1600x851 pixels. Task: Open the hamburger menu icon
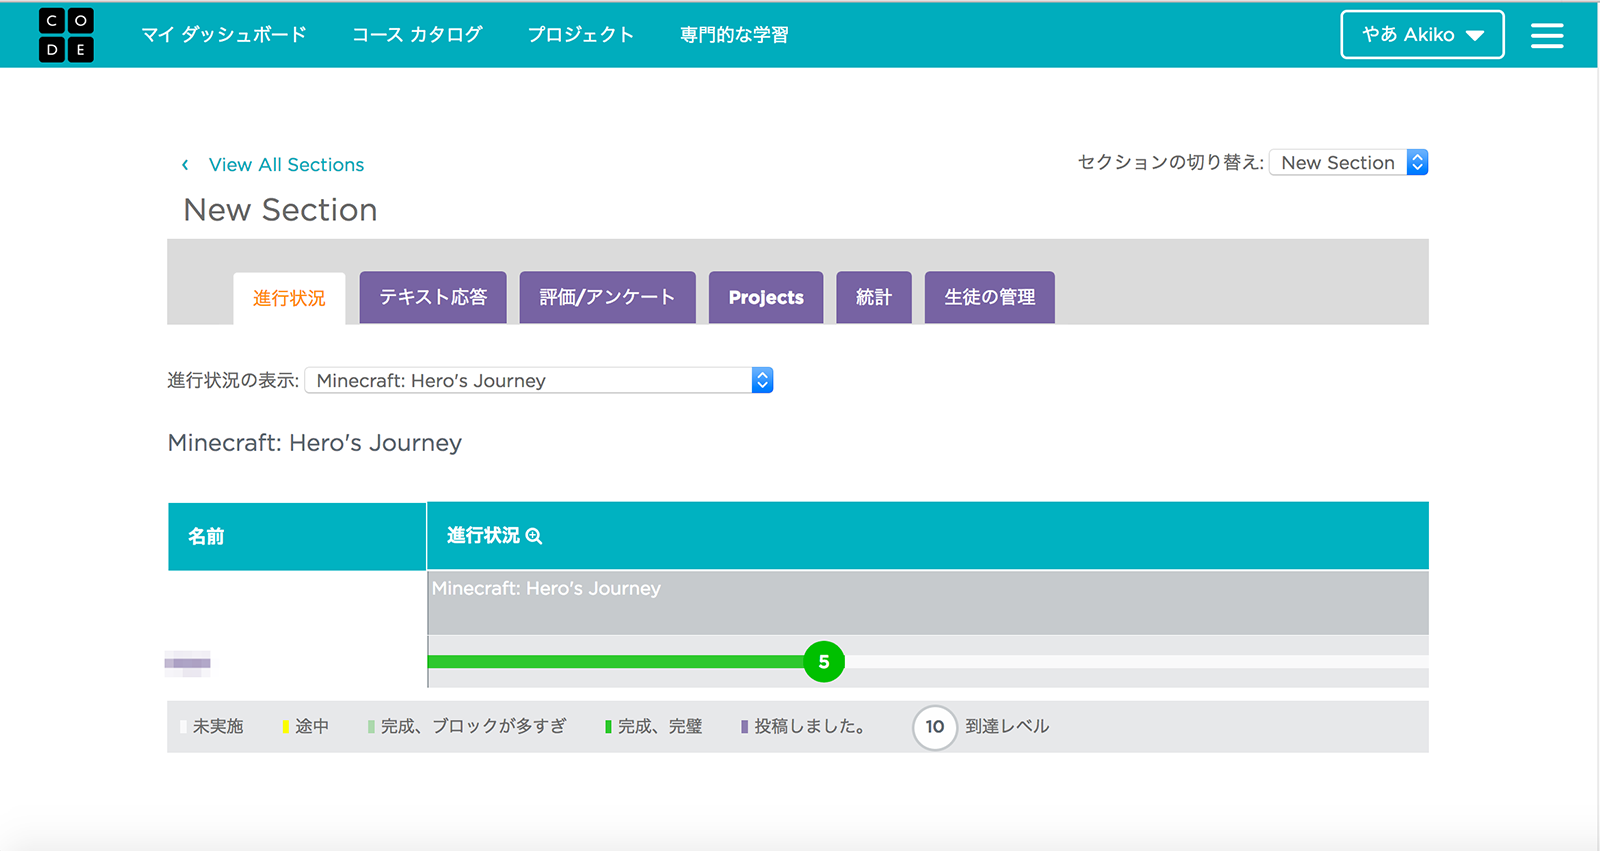coord(1546,36)
